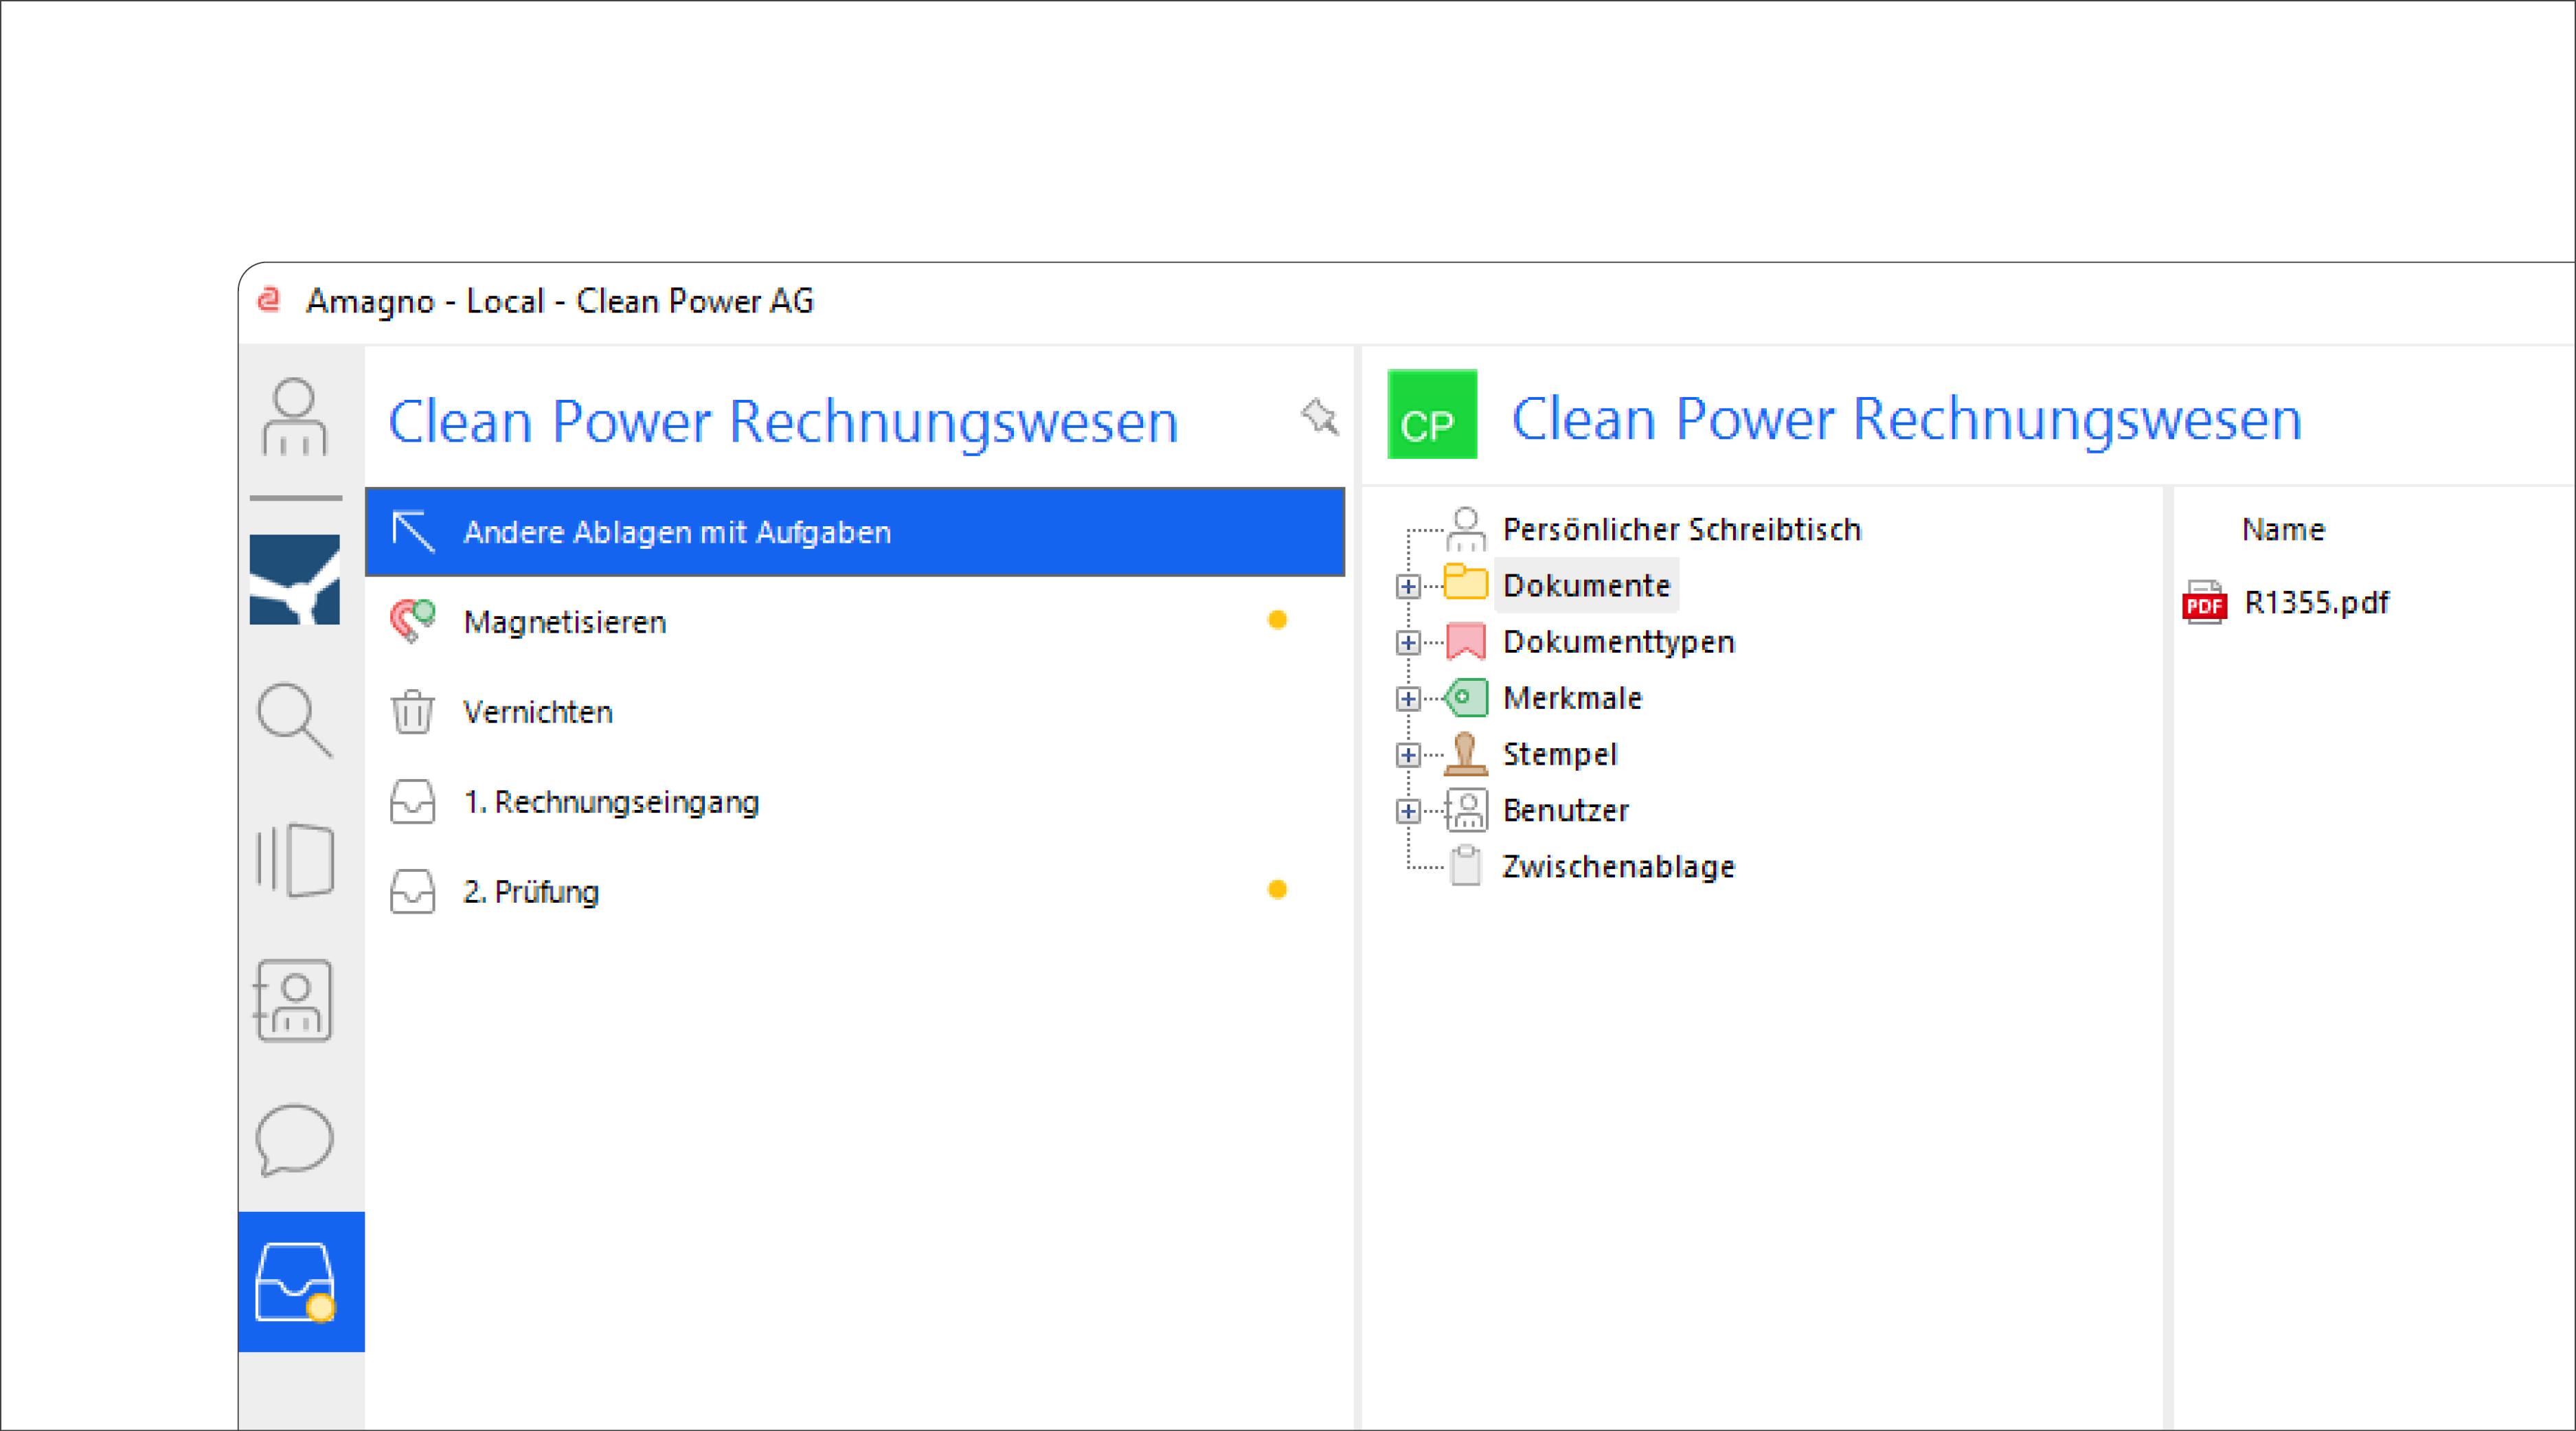2576x1431 pixels.
Task: Click the Persönlicher Schreibtisch person icon
Action: [1466, 529]
